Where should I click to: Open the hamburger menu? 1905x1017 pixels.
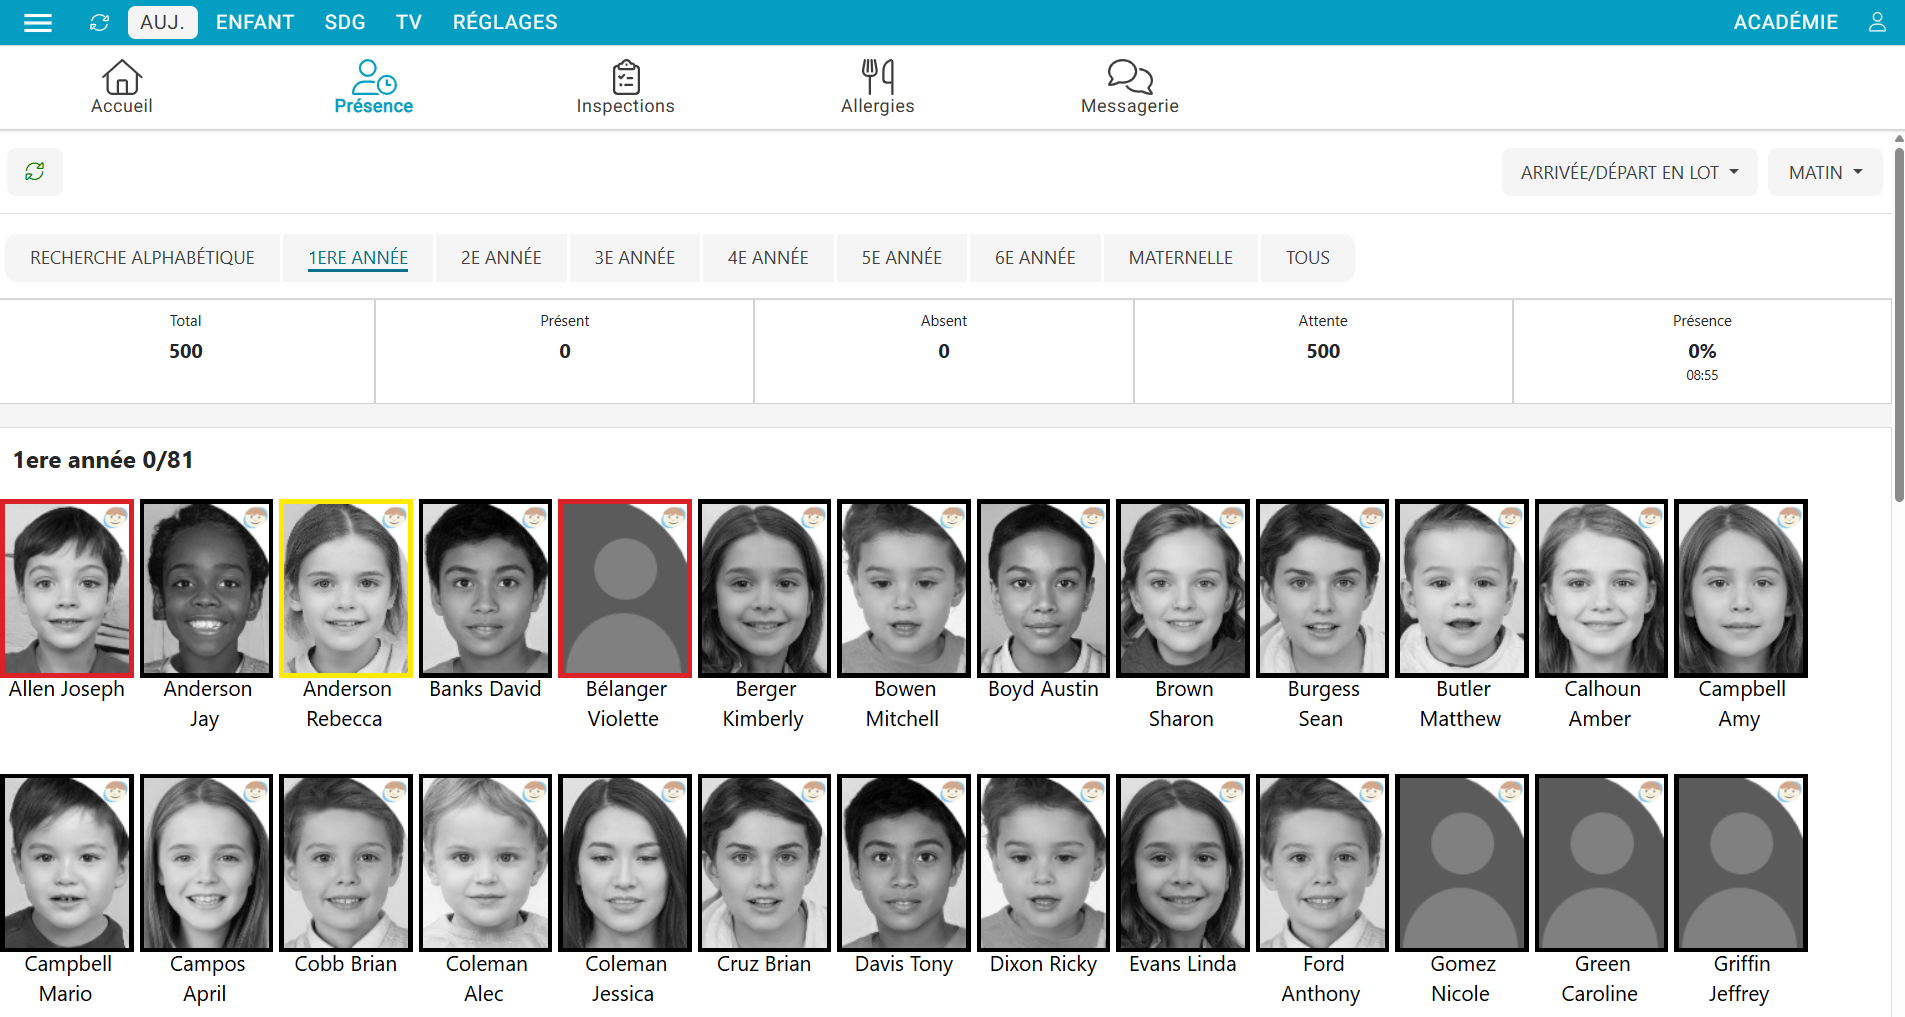coord(38,22)
